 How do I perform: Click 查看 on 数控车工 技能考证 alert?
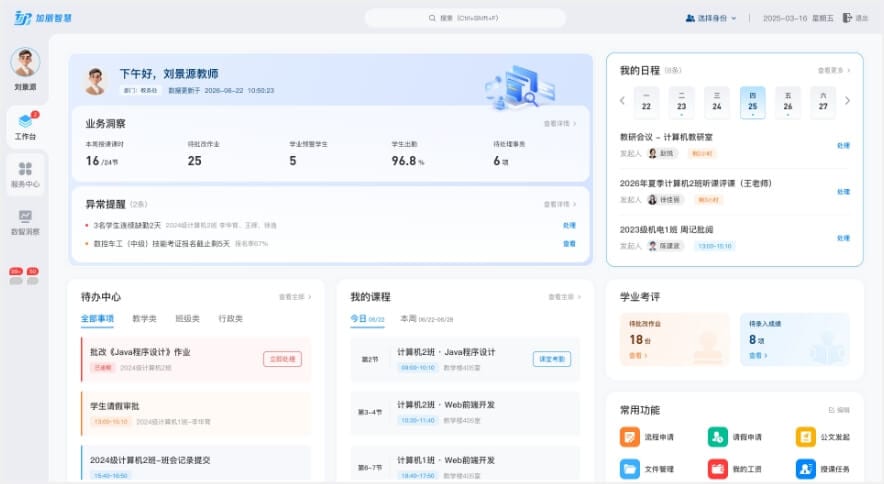pos(569,244)
